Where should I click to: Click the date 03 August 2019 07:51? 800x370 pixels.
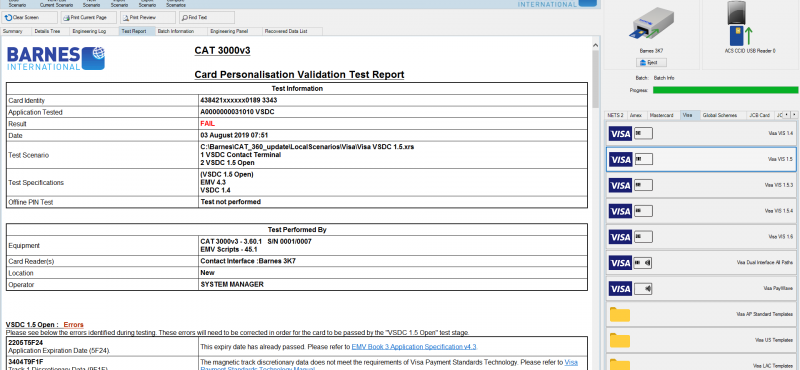234,135
